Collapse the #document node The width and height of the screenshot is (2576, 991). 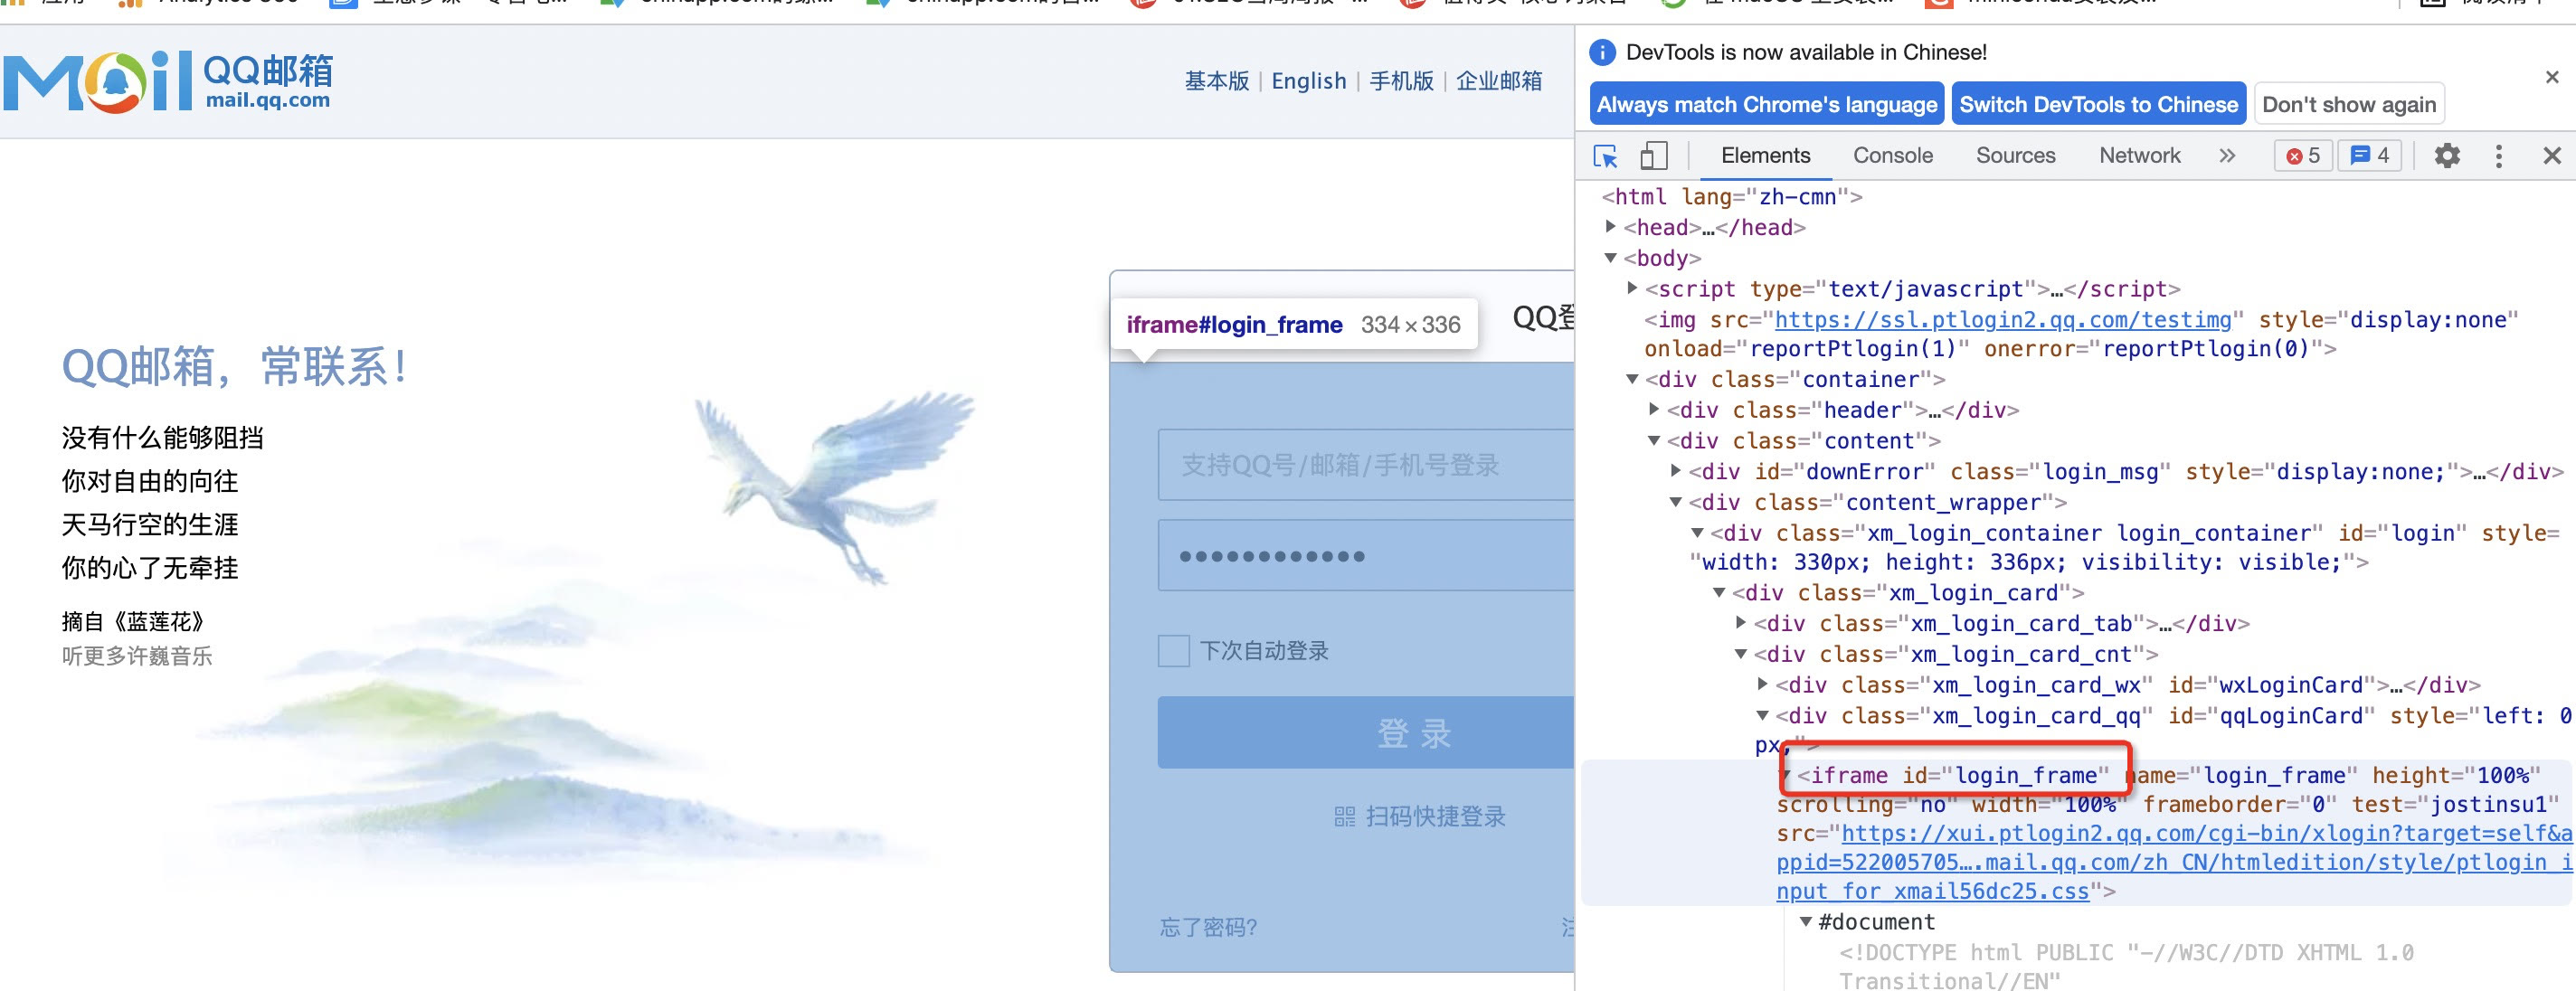coord(1806,922)
